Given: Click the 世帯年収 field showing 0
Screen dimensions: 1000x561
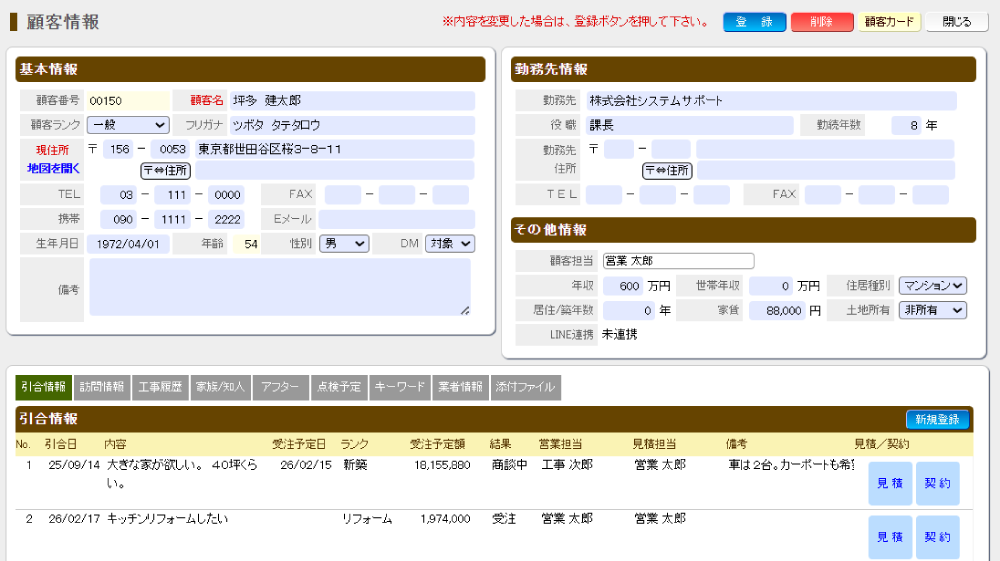Looking at the screenshot, I should (770, 286).
